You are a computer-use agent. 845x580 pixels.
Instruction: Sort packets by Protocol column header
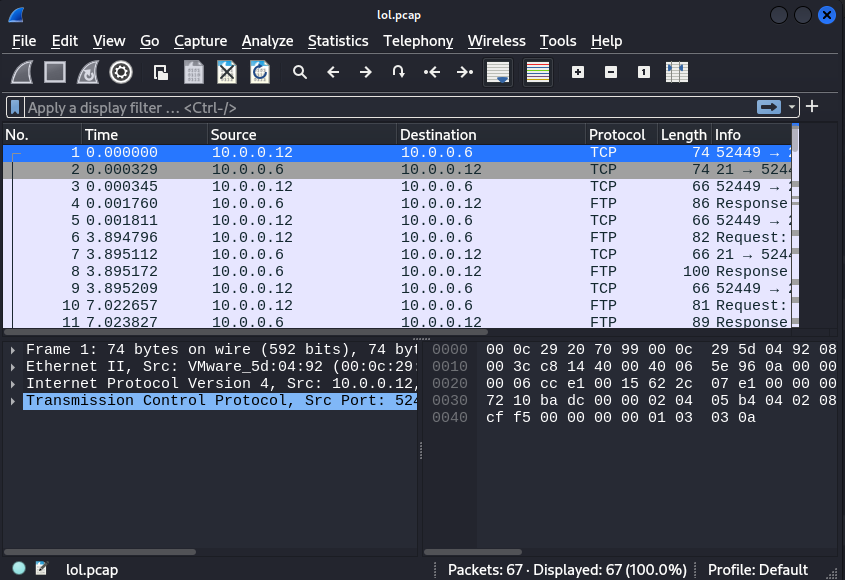(617, 135)
